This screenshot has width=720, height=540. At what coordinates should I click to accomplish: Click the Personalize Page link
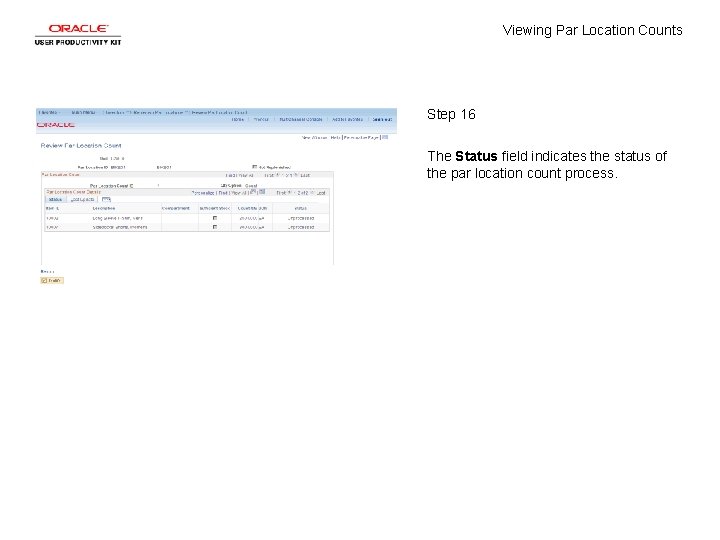click(361, 137)
